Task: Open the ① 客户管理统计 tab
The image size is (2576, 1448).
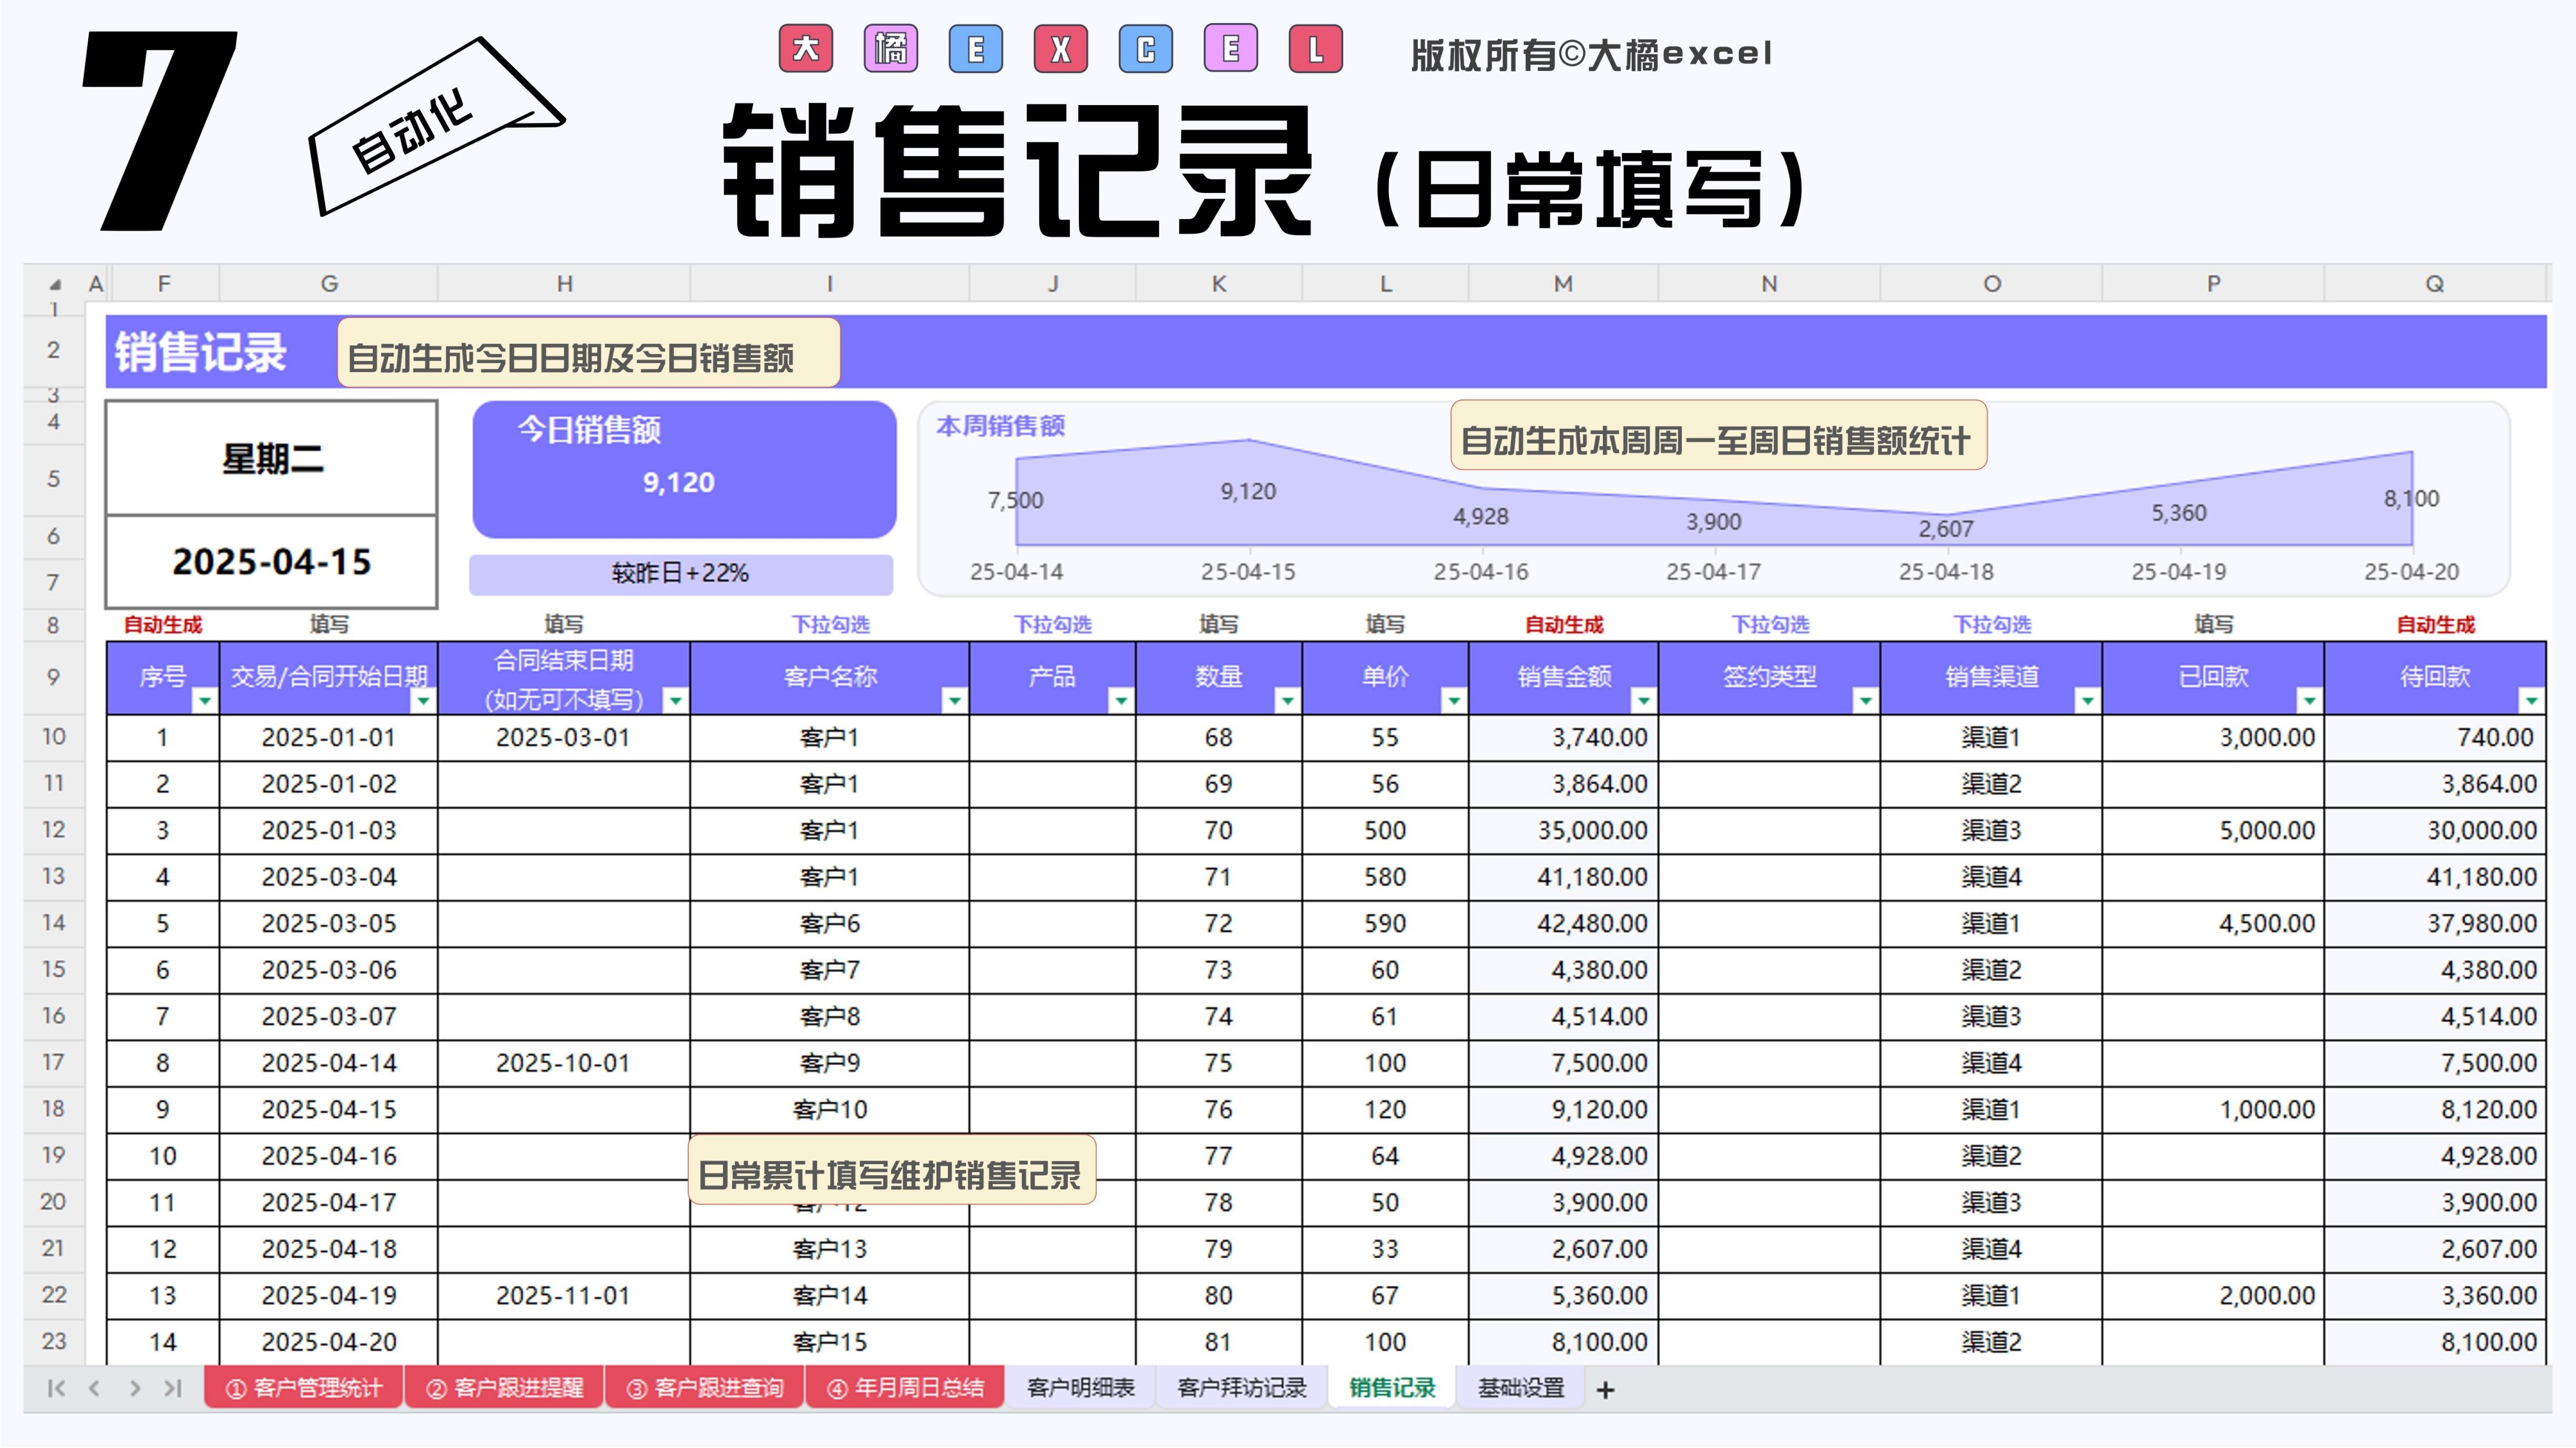Action: [304, 1388]
